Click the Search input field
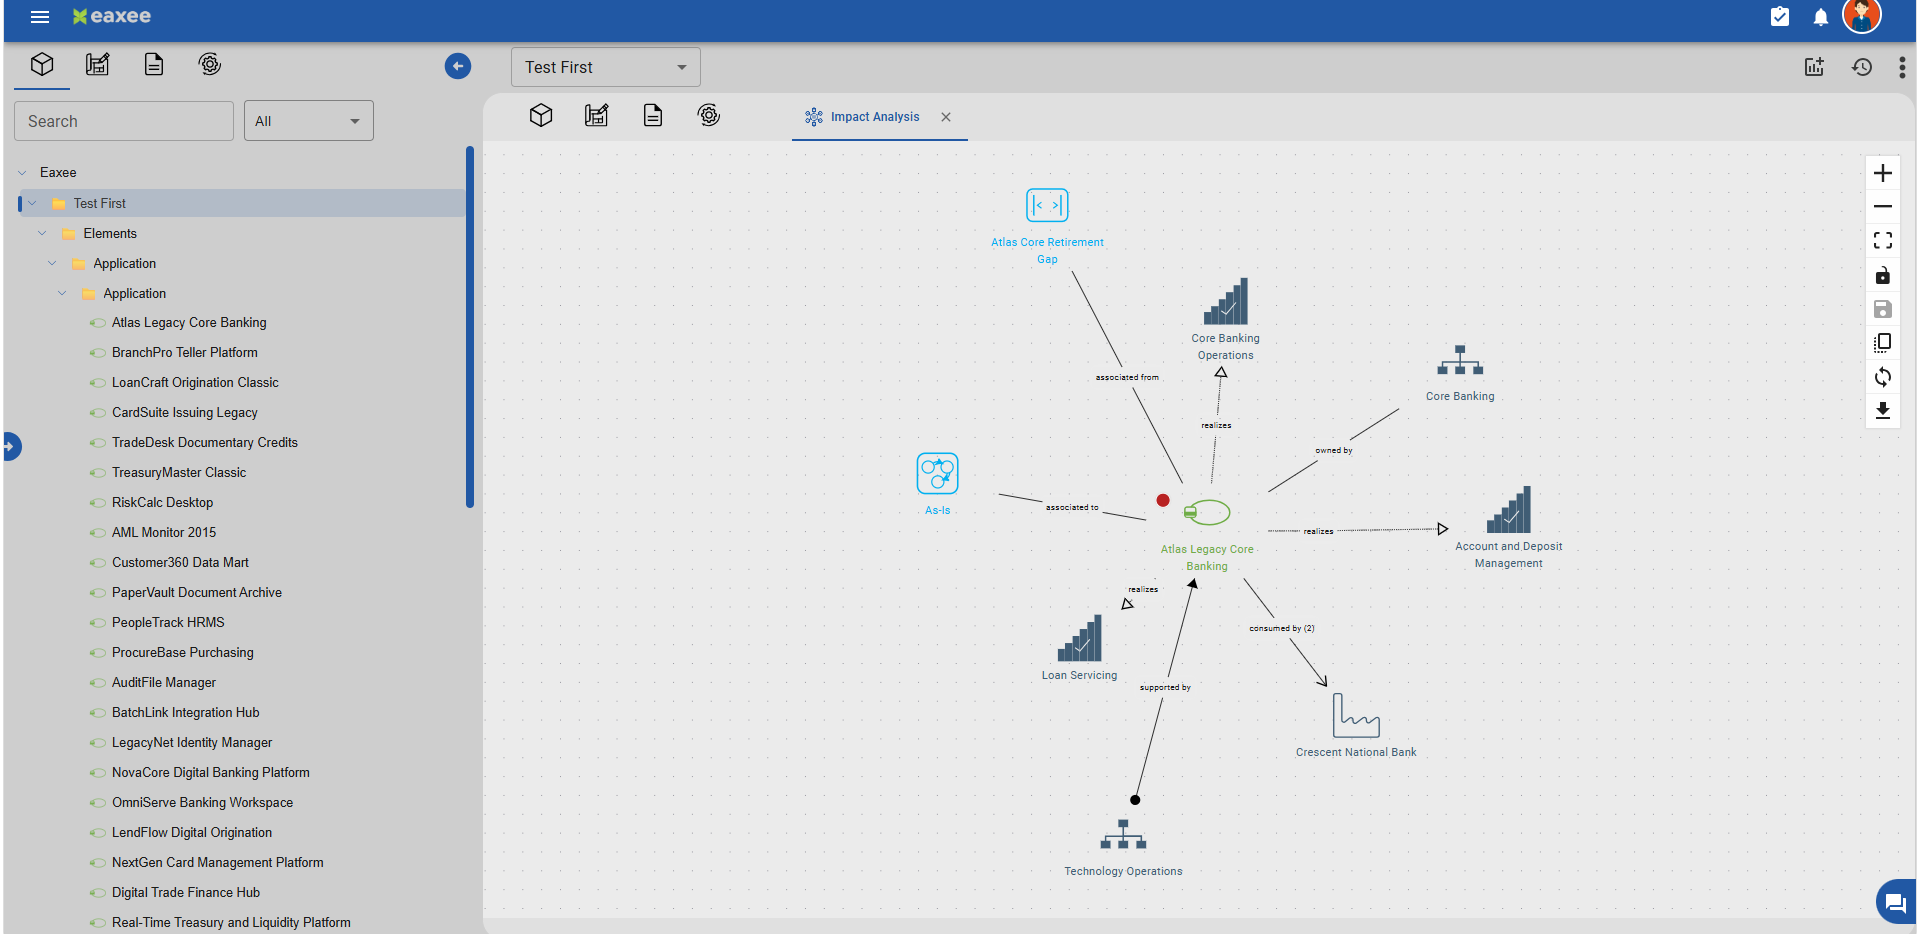This screenshot has height=934, width=1920. click(x=124, y=121)
